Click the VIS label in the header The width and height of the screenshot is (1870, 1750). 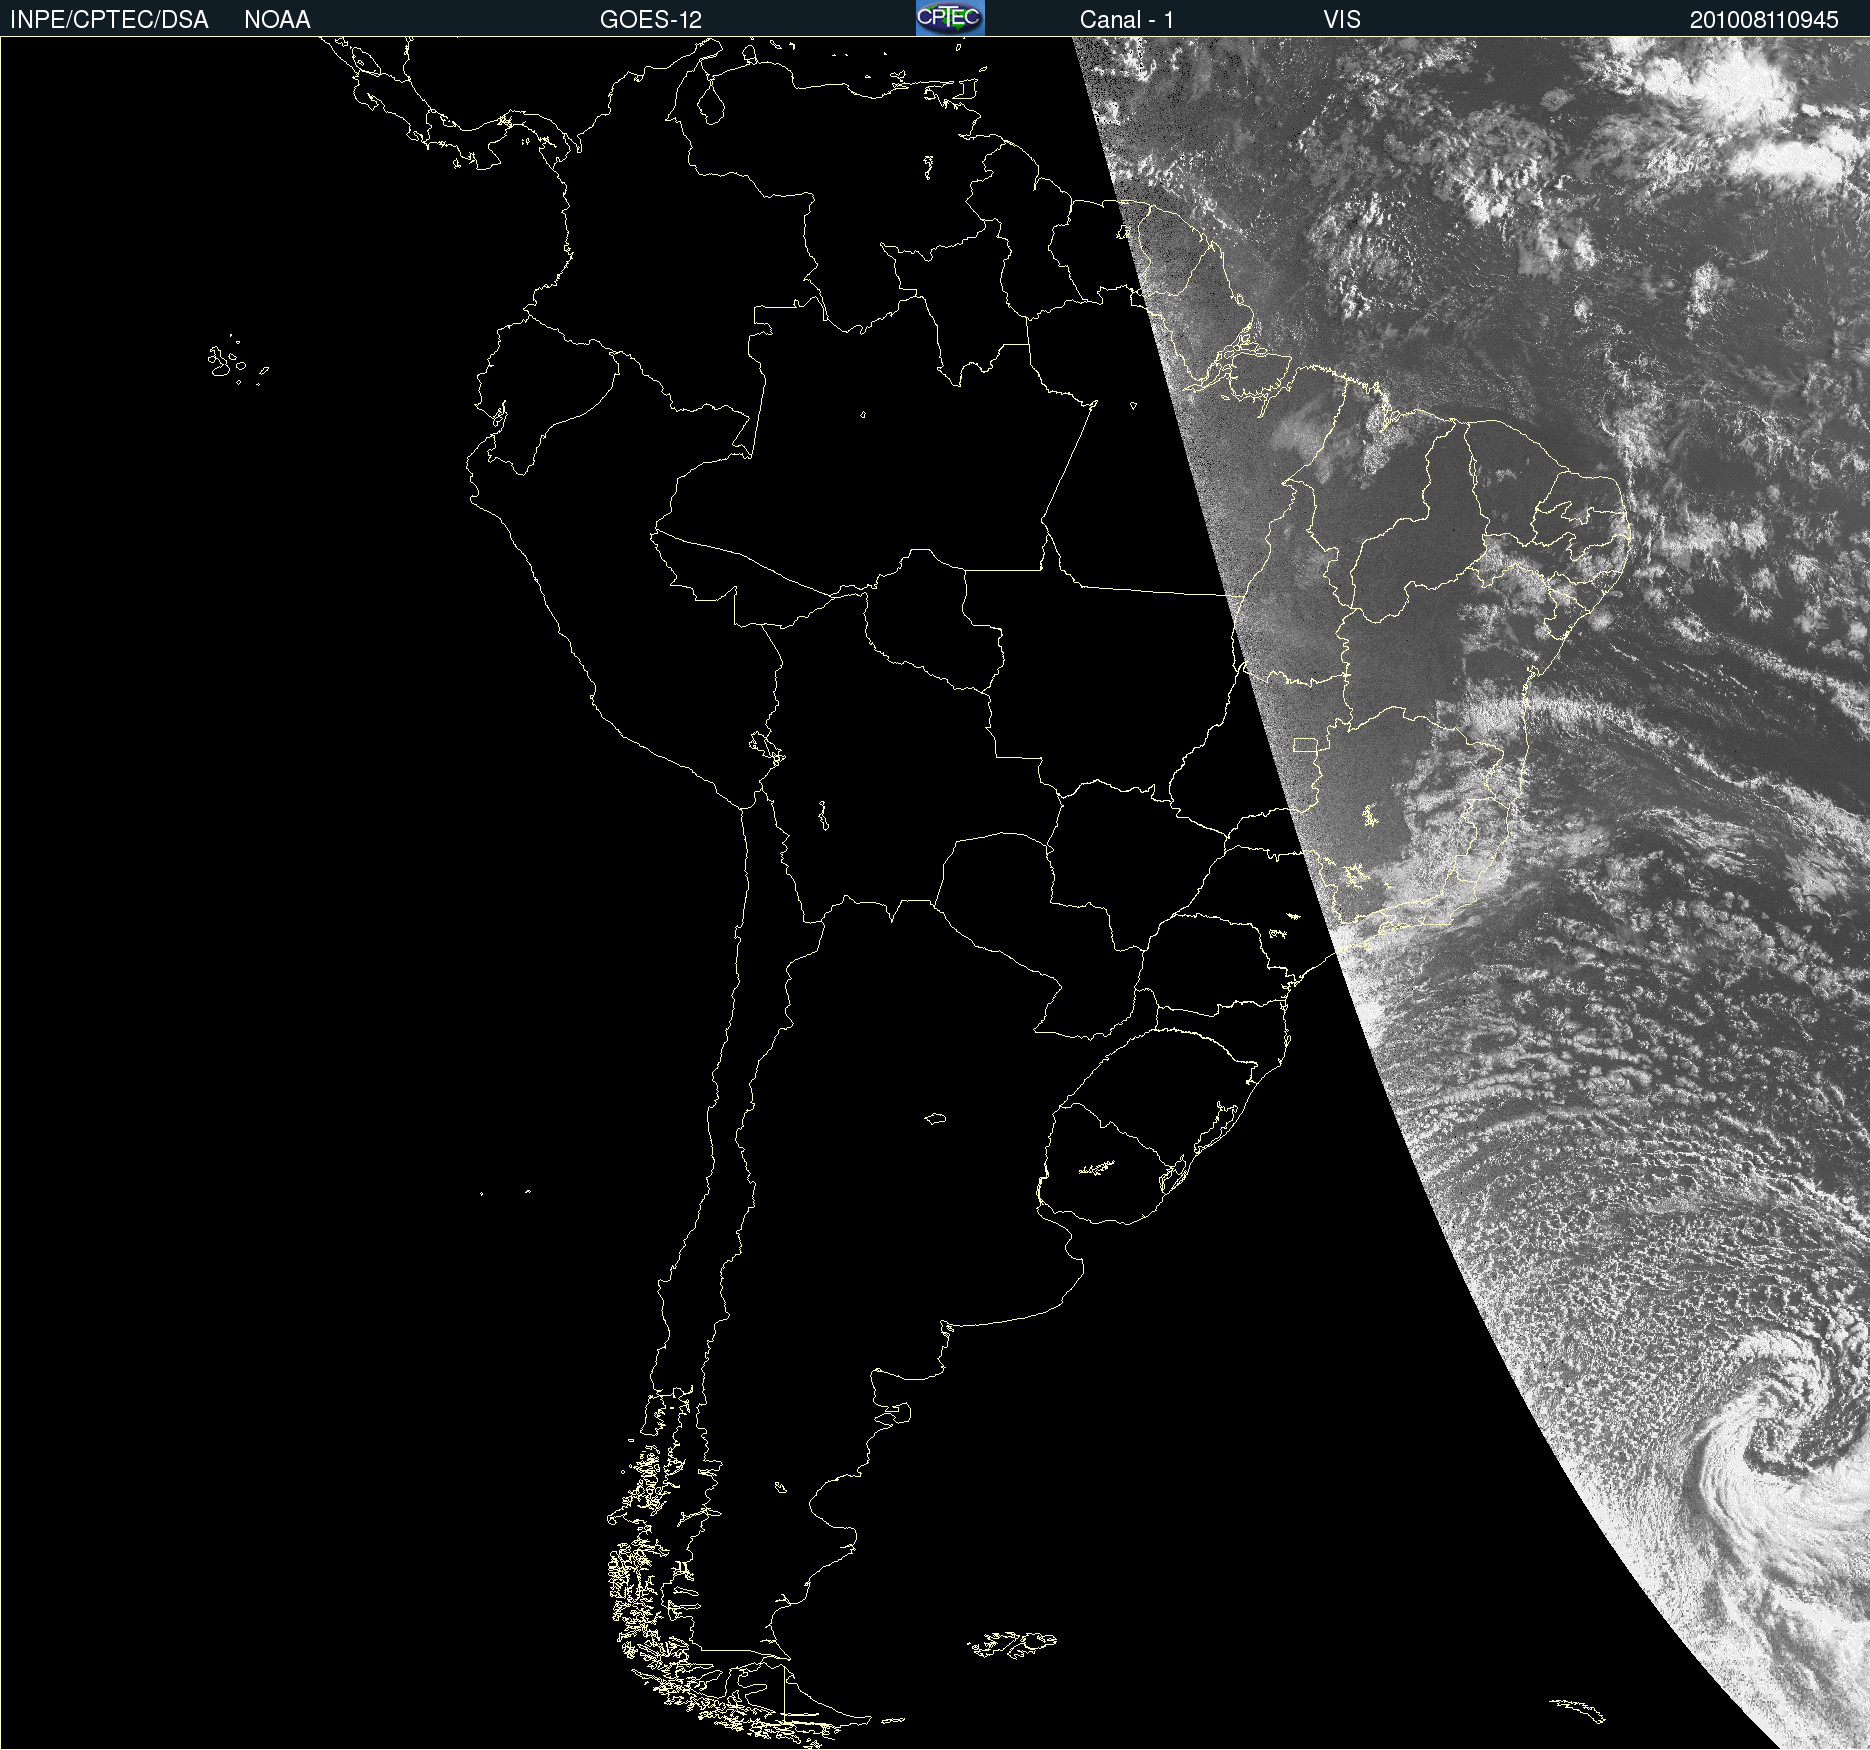coord(1342,20)
